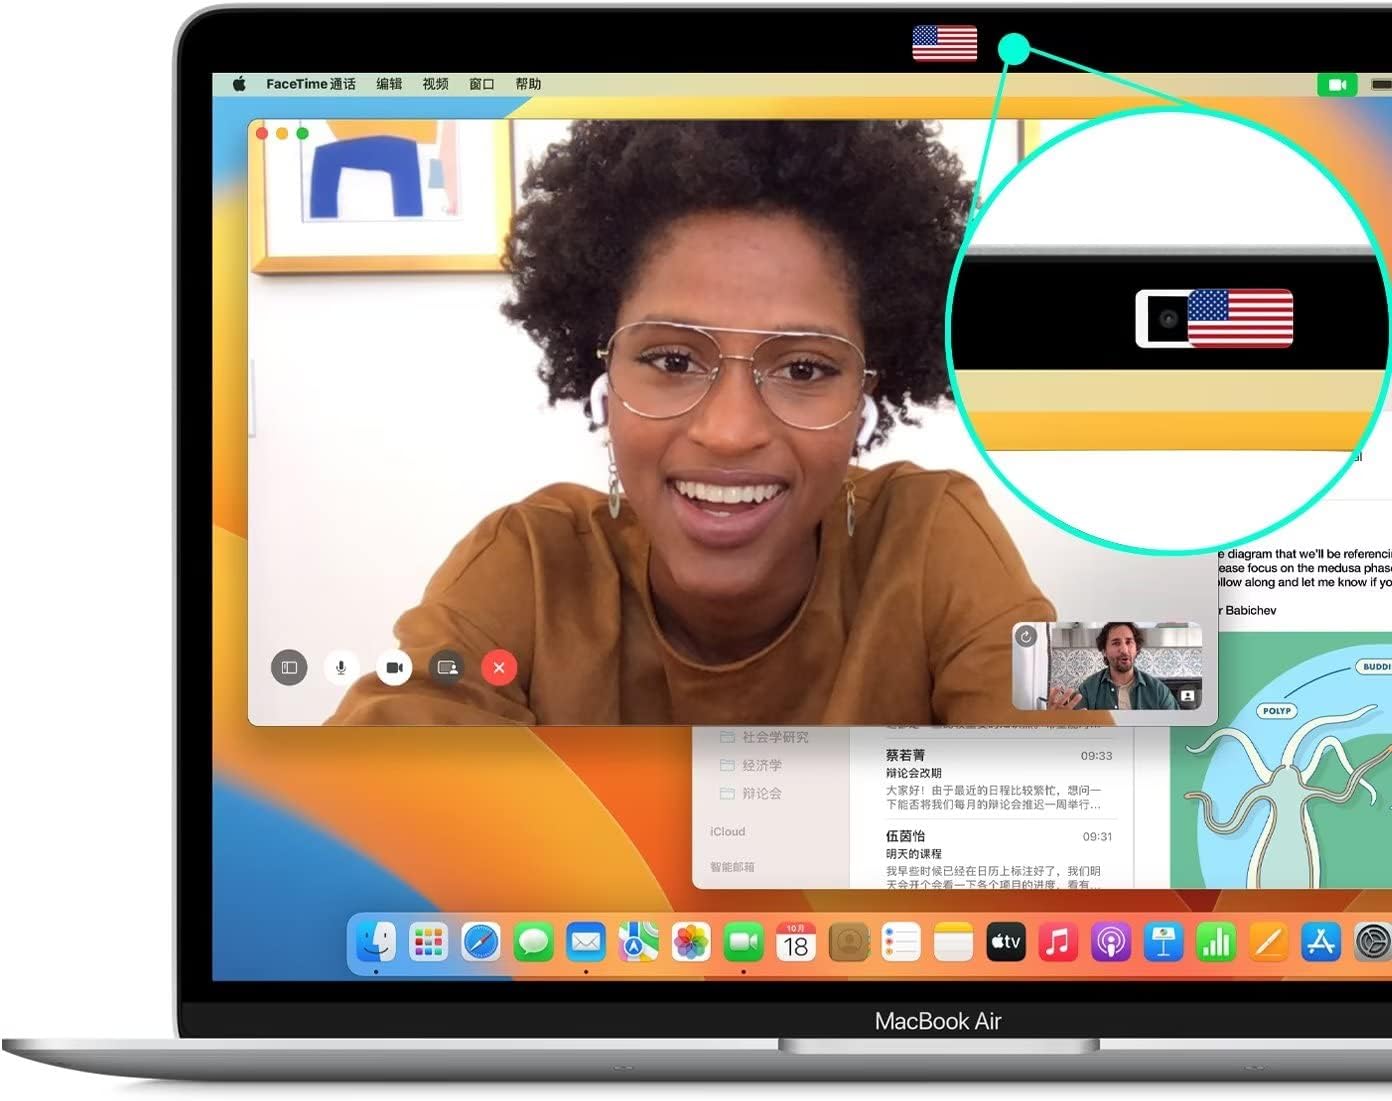Launch Photos from the Dock
The height and width of the screenshot is (1101, 1392).
[x=690, y=942]
